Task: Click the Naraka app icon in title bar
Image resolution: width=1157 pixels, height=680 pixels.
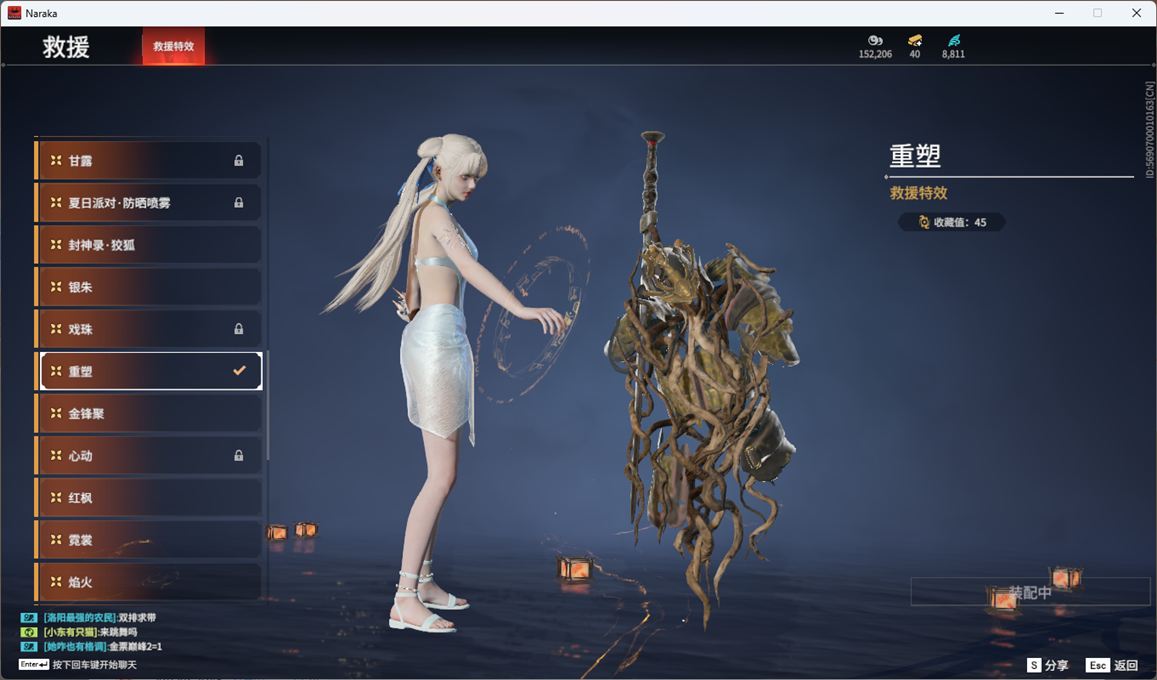Action: pyautogui.click(x=14, y=13)
